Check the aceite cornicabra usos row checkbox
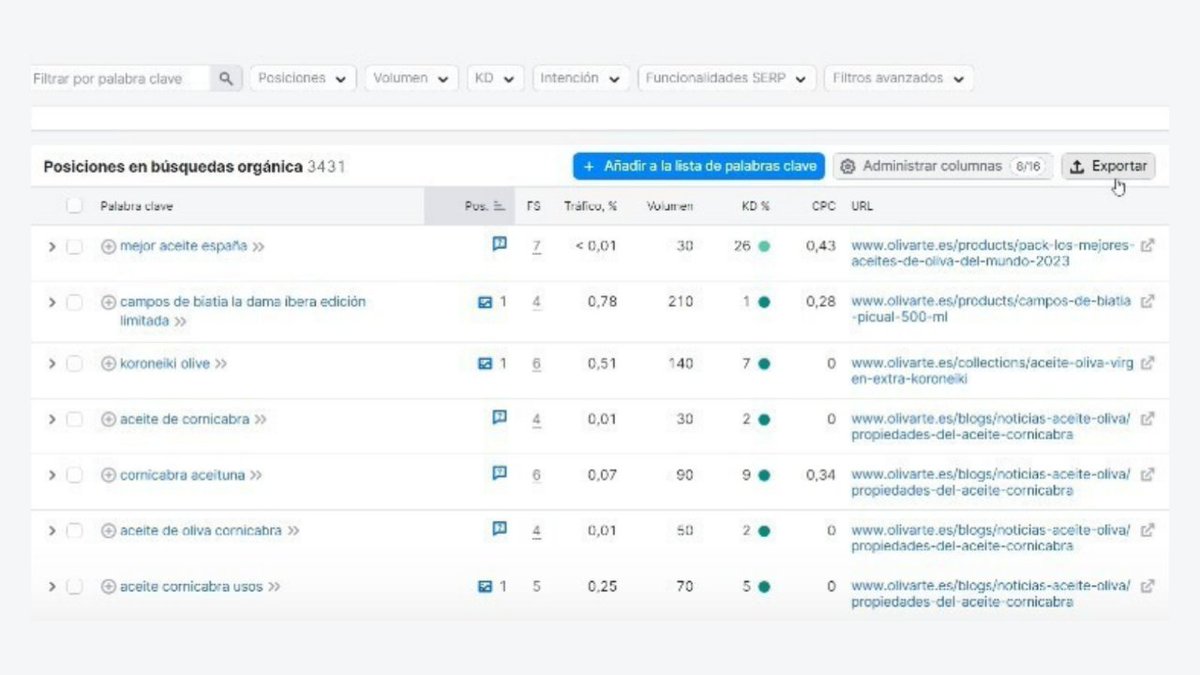The width and height of the screenshot is (1200, 675). click(x=74, y=587)
